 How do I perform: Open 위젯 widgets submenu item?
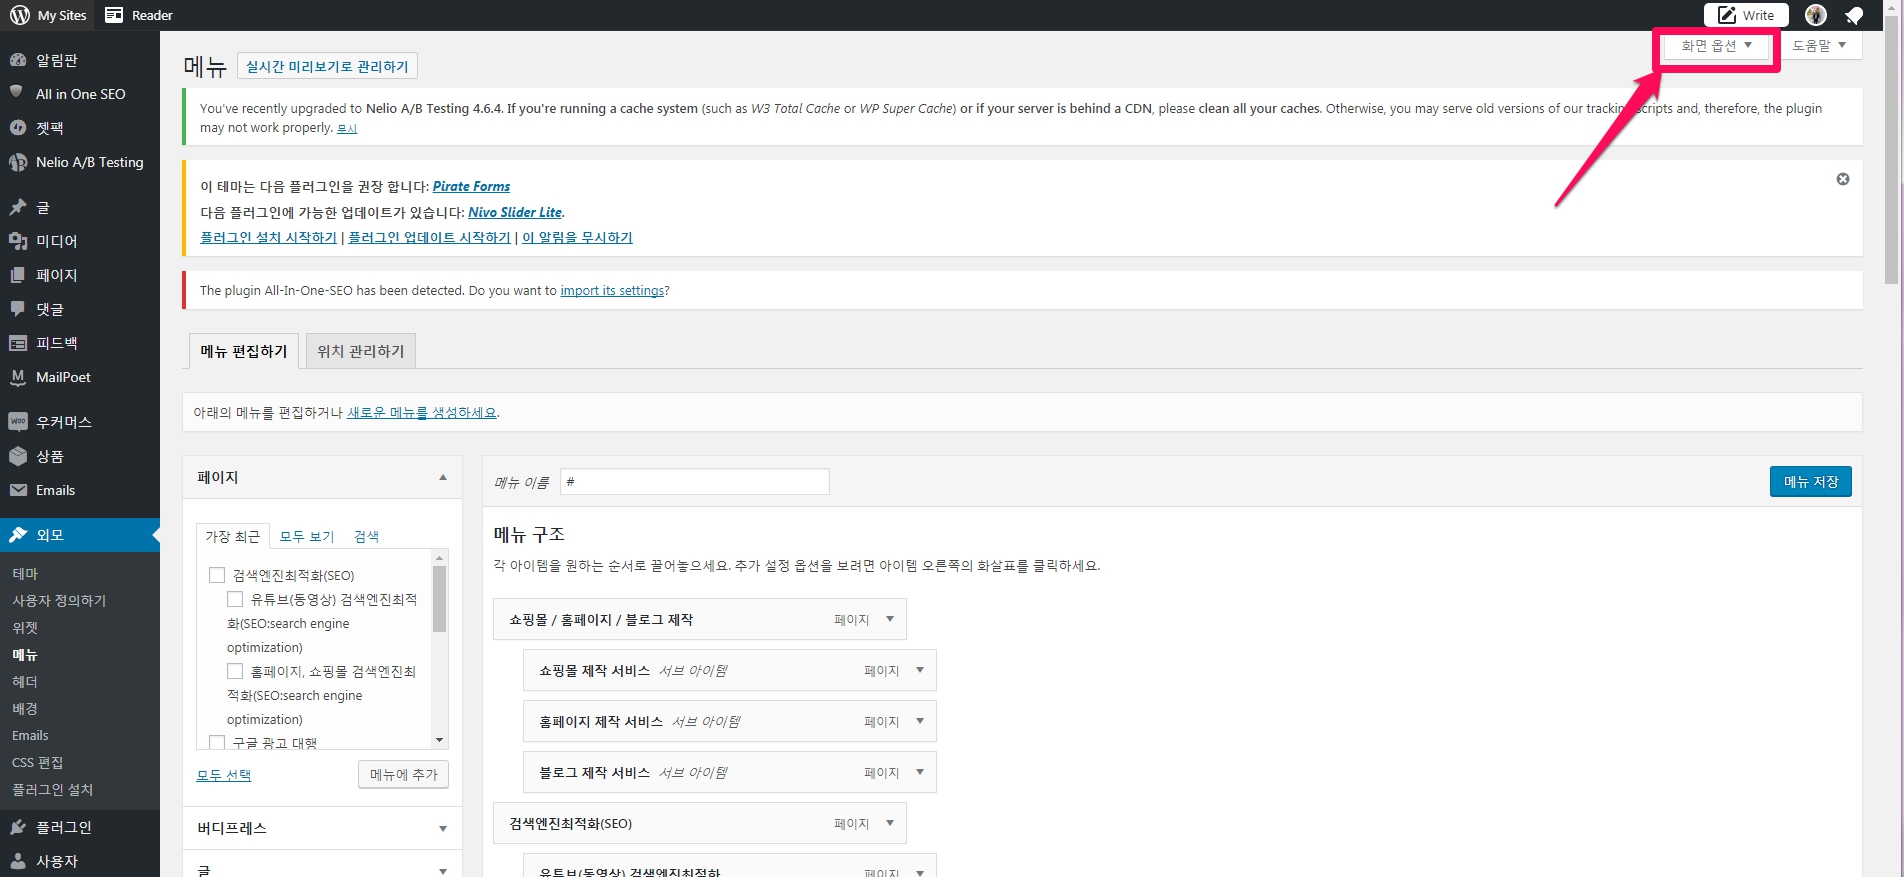(x=25, y=628)
